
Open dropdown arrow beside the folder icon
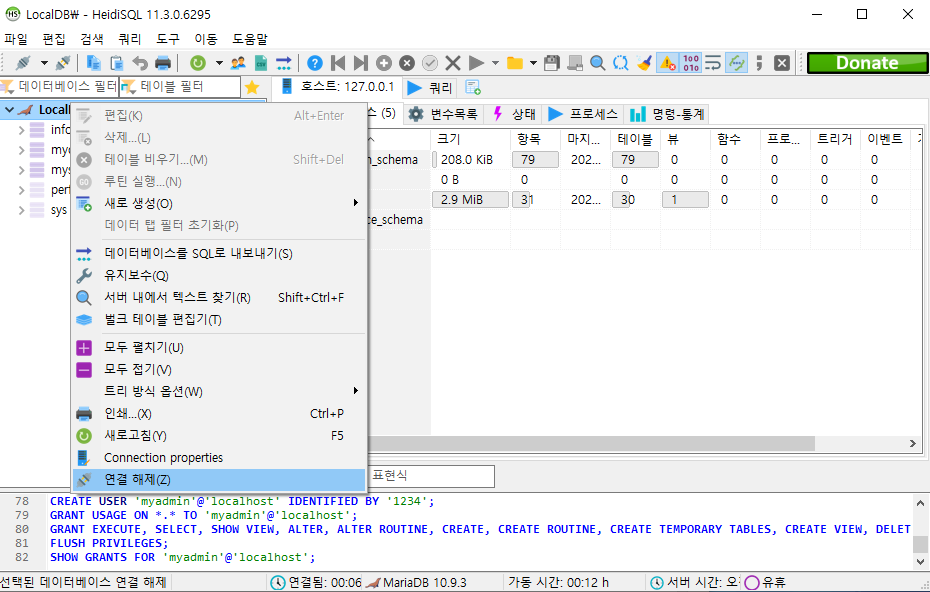pos(533,63)
